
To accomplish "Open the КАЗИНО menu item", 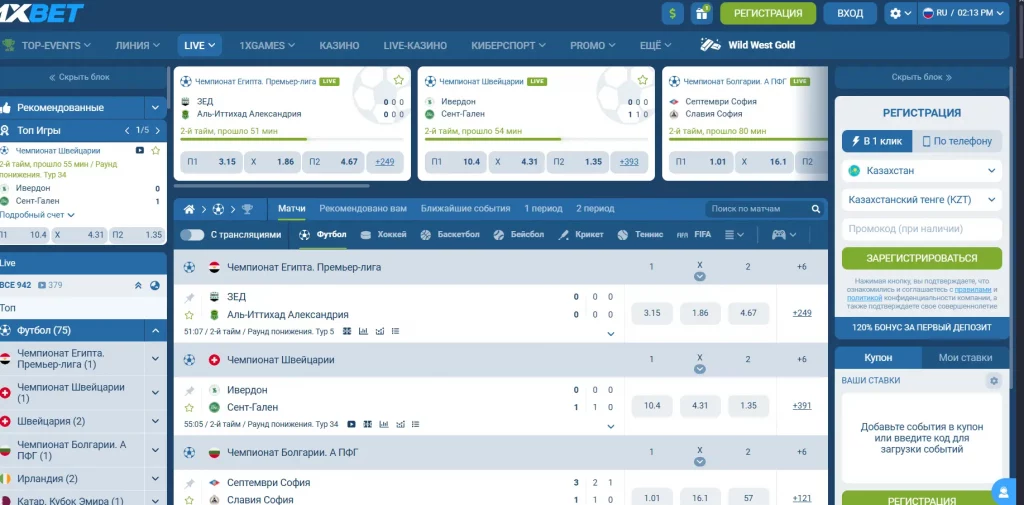I will click(x=339, y=45).
